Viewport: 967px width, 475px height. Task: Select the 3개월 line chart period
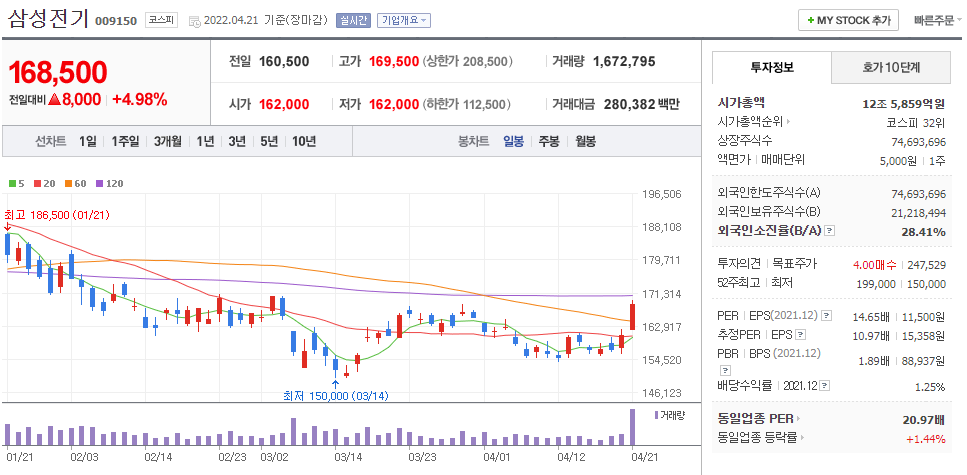point(168,141)
